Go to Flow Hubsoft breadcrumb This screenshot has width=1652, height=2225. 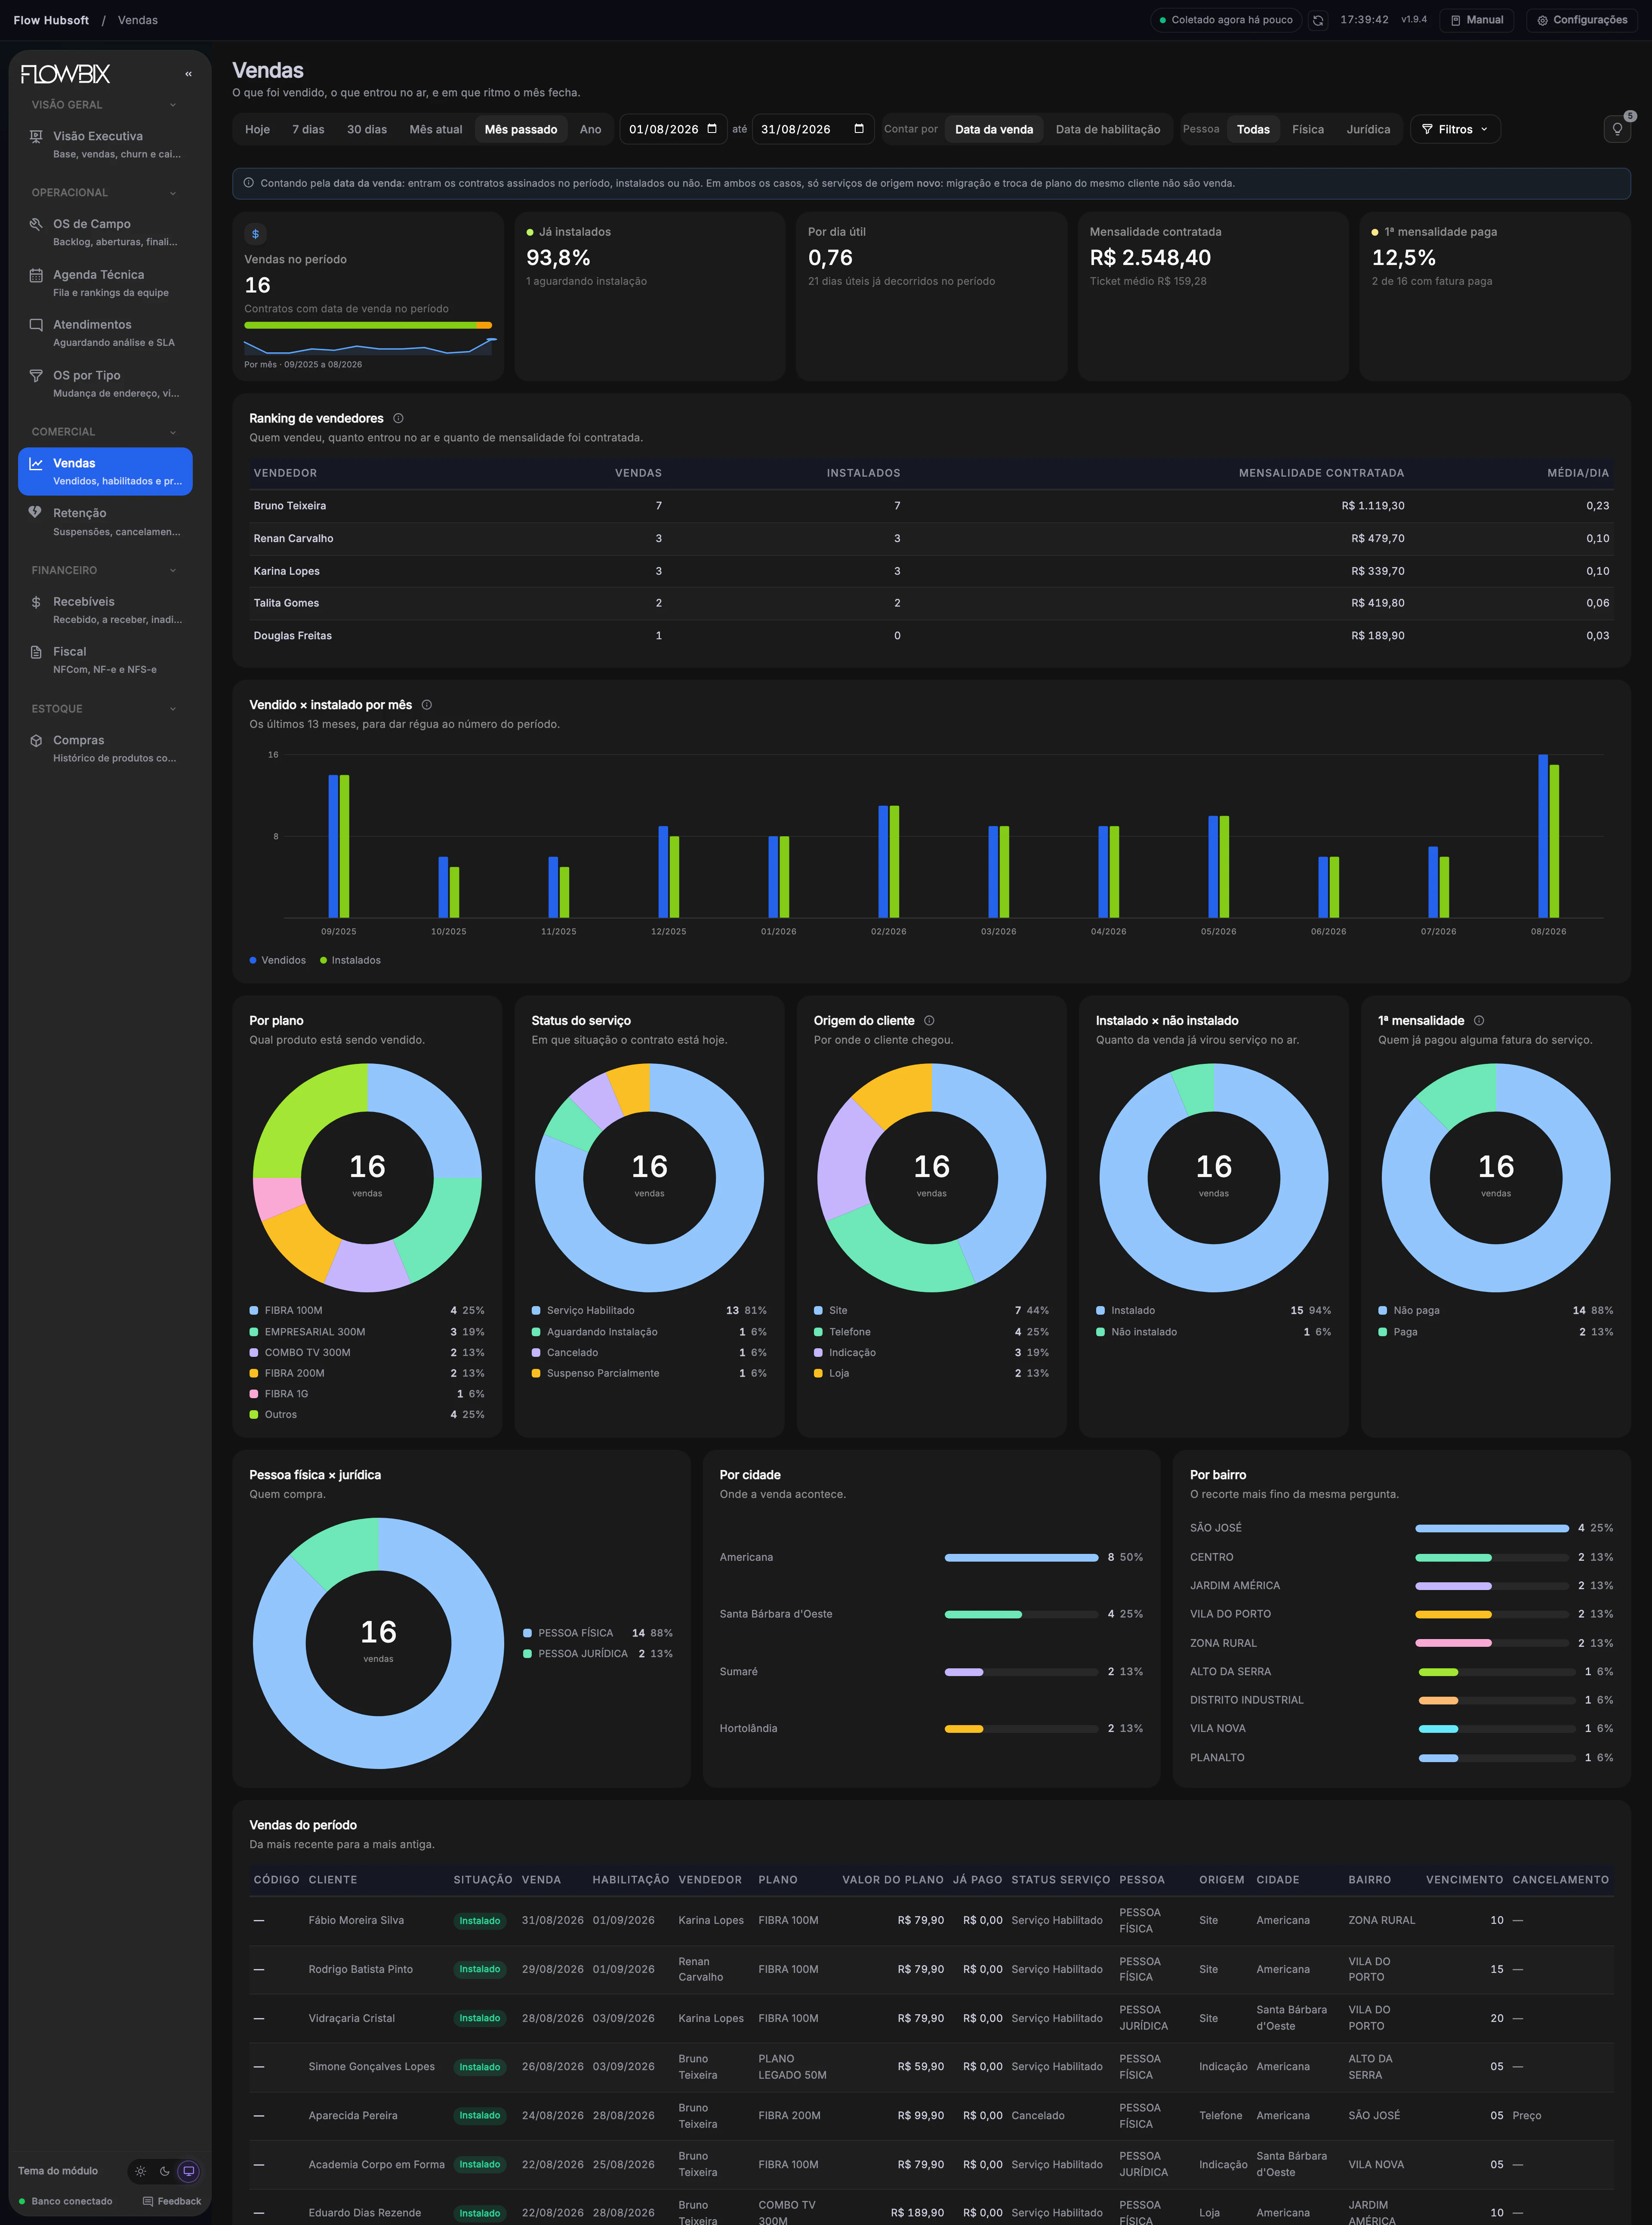click(51, 20)
